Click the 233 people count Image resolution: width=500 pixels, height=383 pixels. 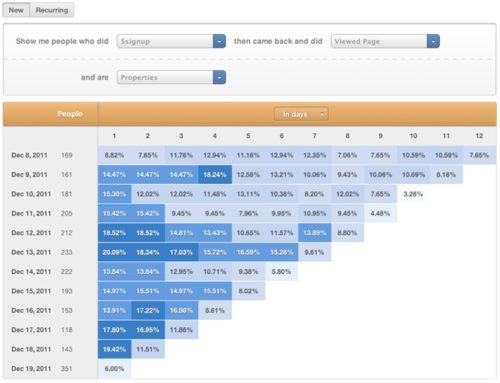[67, 252]
